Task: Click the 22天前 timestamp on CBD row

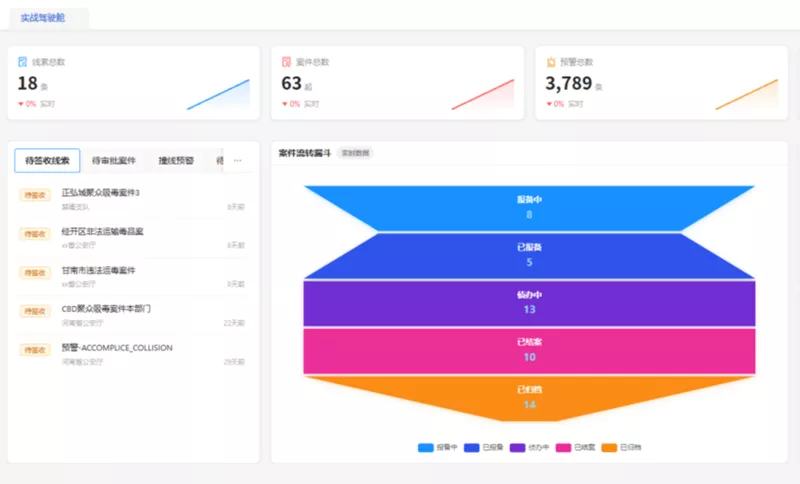Action: 234,323
